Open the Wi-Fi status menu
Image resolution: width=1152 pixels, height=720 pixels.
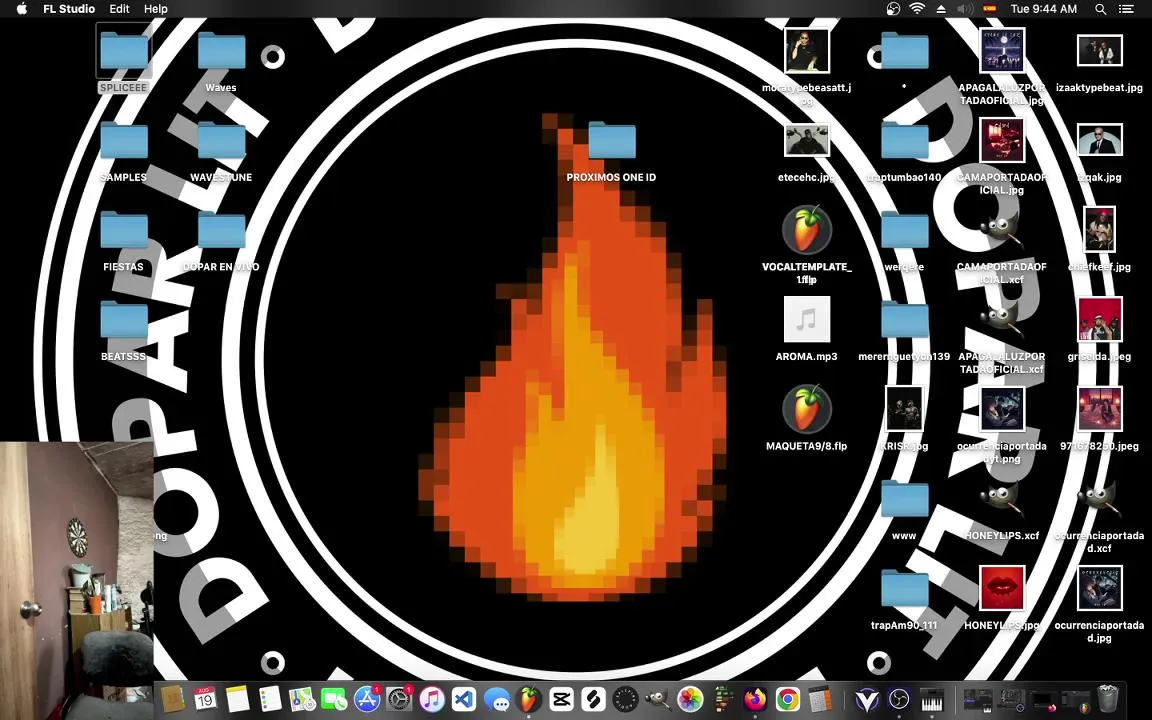(x=916, y=9)
